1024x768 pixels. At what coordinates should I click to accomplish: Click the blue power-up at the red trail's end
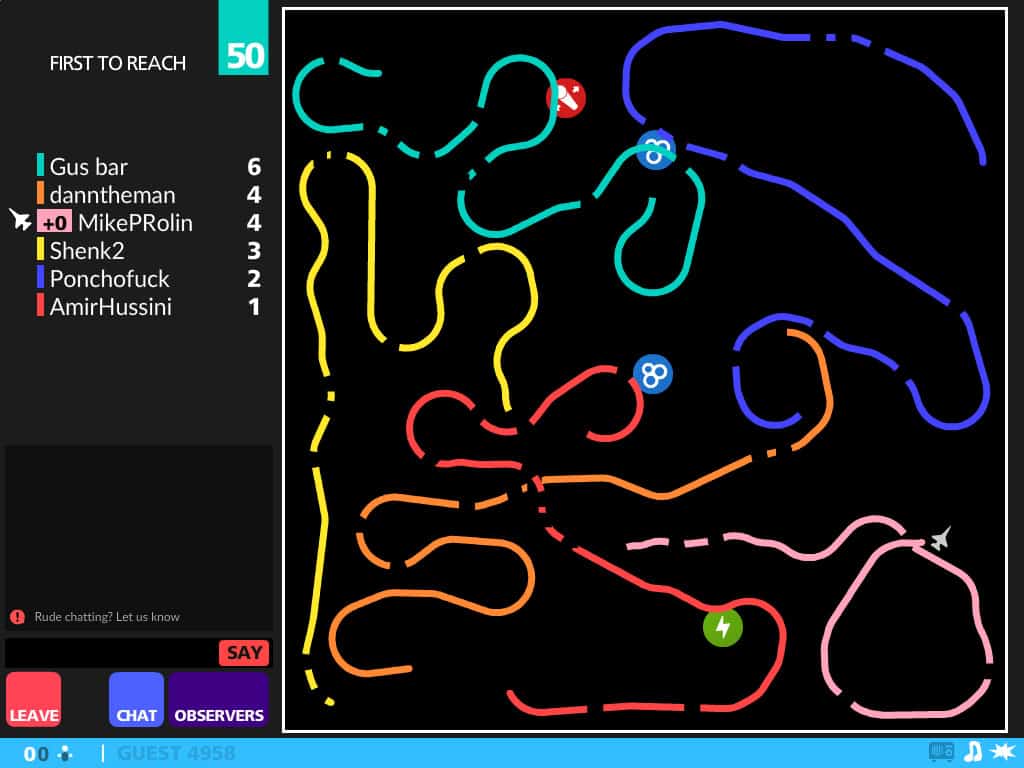pyautogui.click(x=654, y=374)
